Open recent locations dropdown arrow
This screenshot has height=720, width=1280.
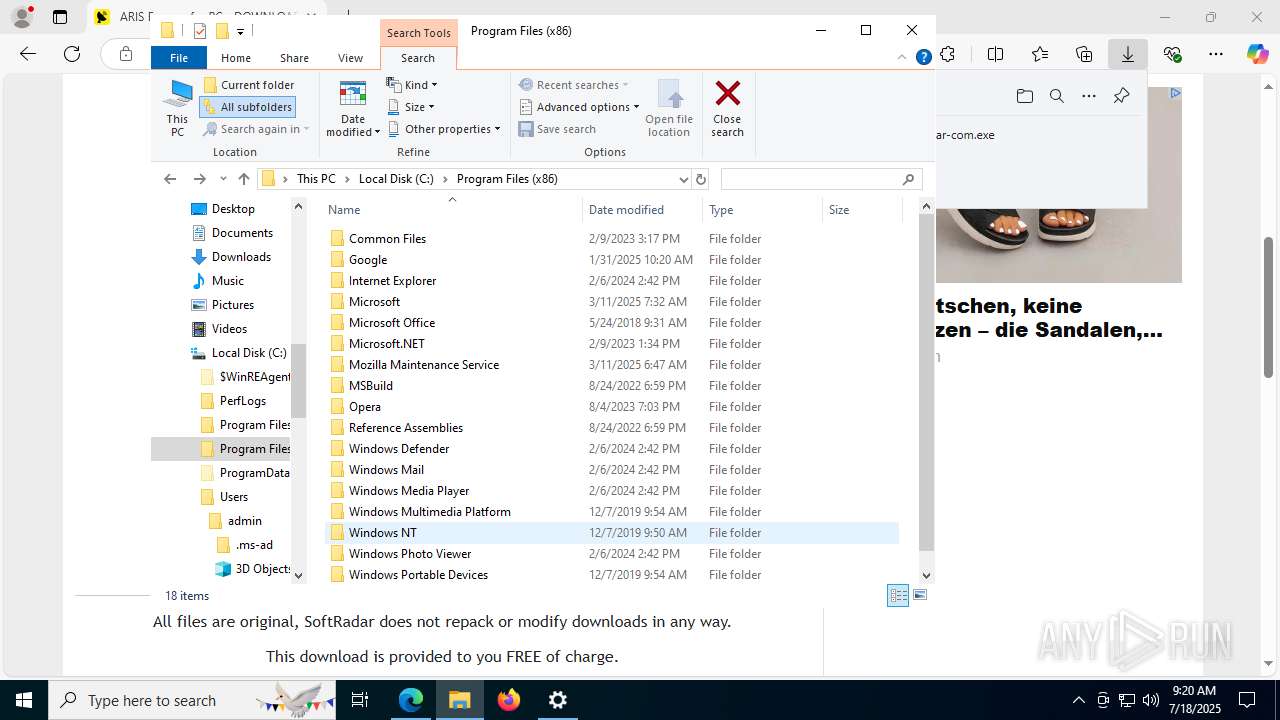click(223, 179)
